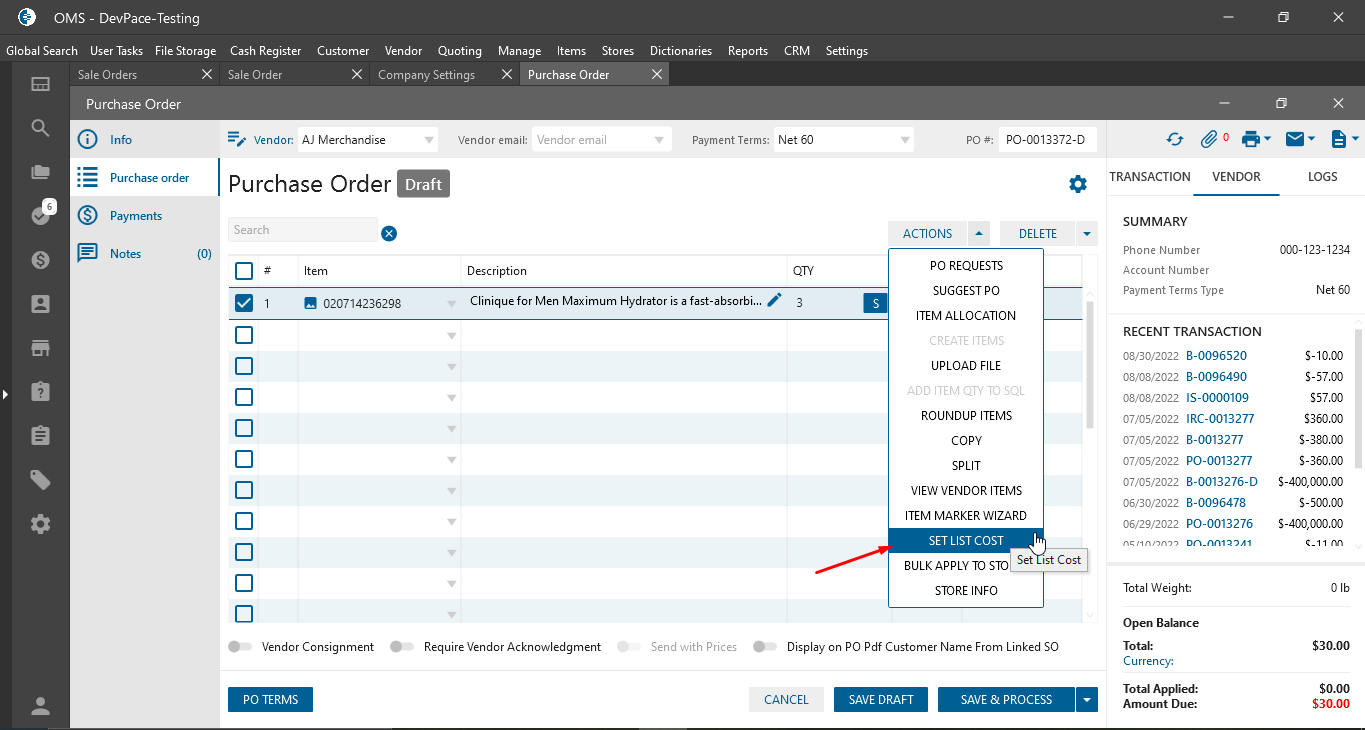Expand the Save & Process arrow menu

[x=1087, y=700]
